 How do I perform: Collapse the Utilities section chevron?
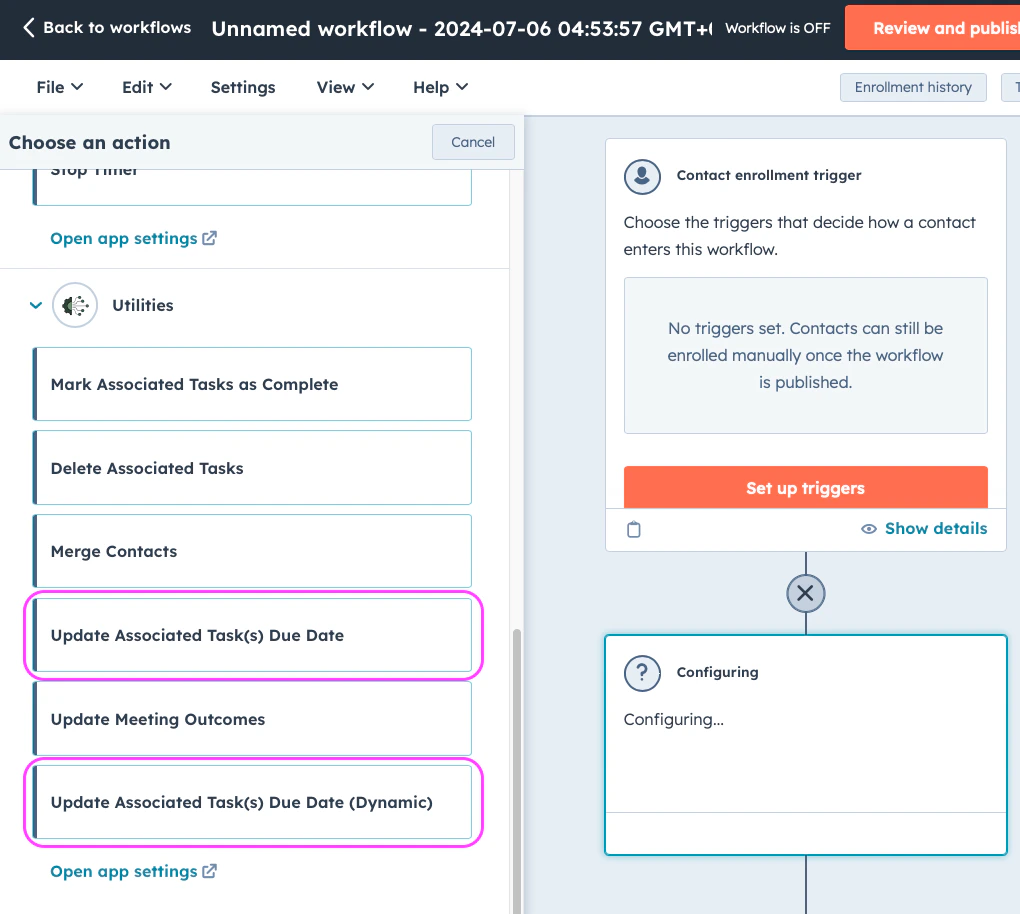click(36, 305)
